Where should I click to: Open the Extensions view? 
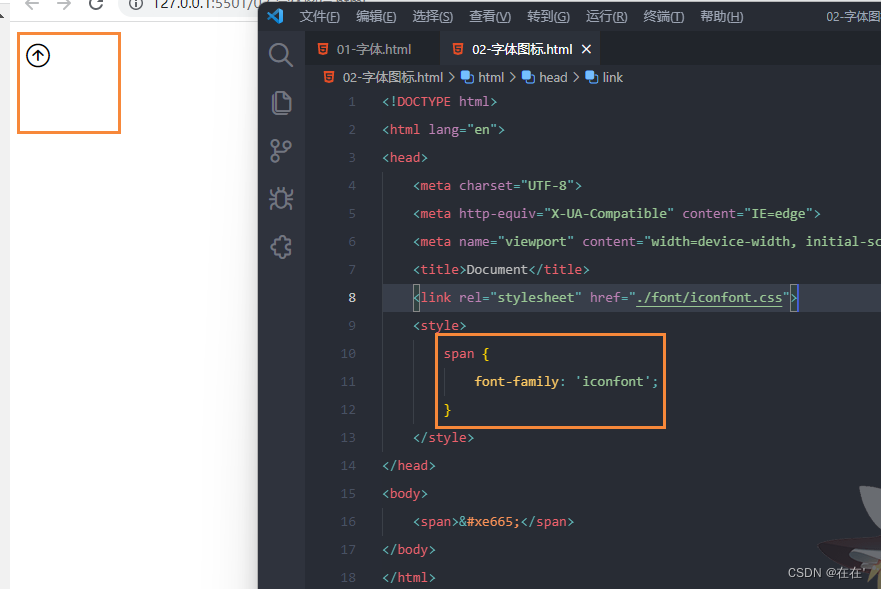click(x=280, y=246)
